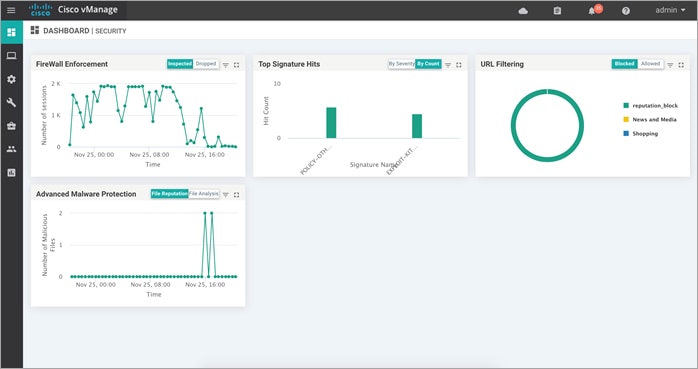
Task: Expand Advanced Malware Protection panel to fullscreen
Action: 236,195
